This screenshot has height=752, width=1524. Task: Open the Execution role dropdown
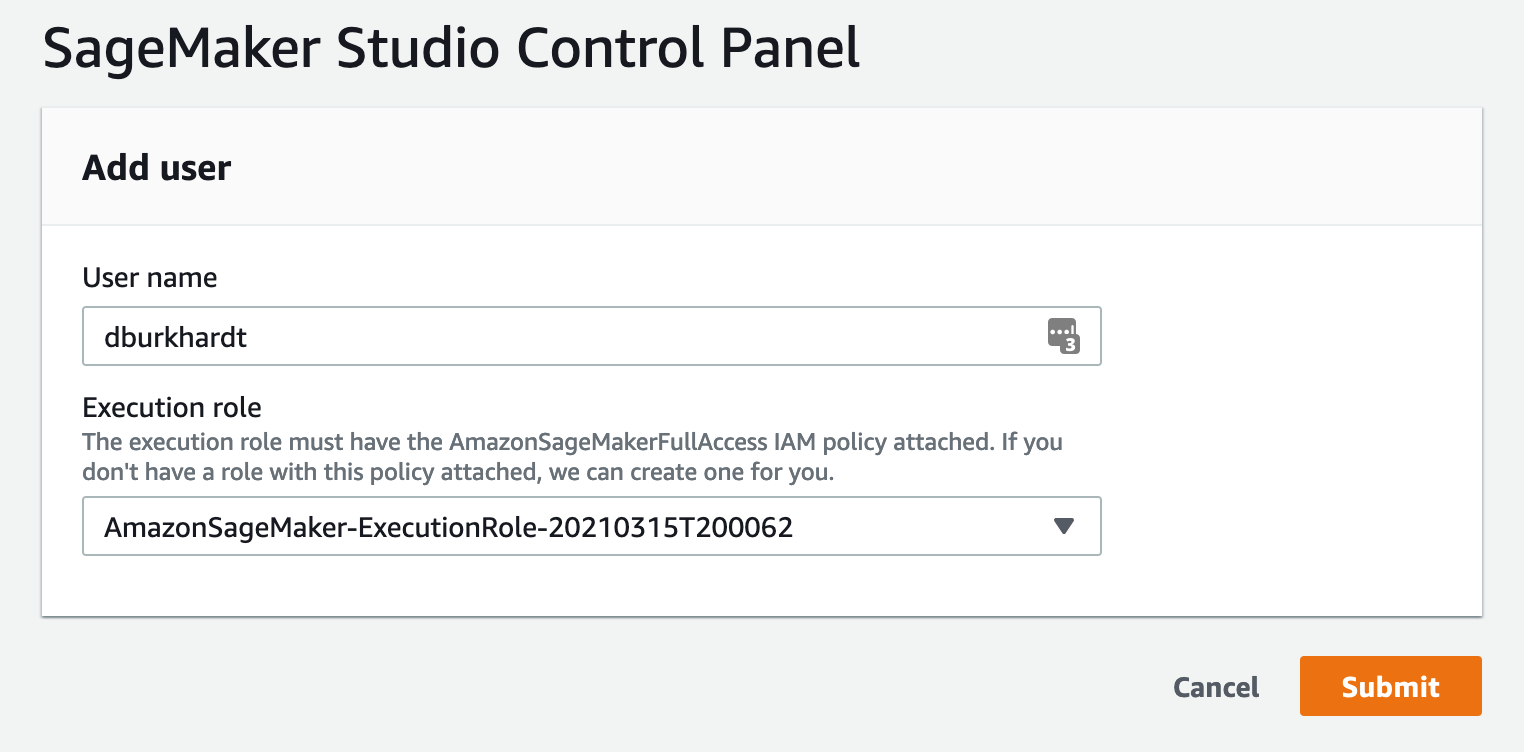coord(591,526)
